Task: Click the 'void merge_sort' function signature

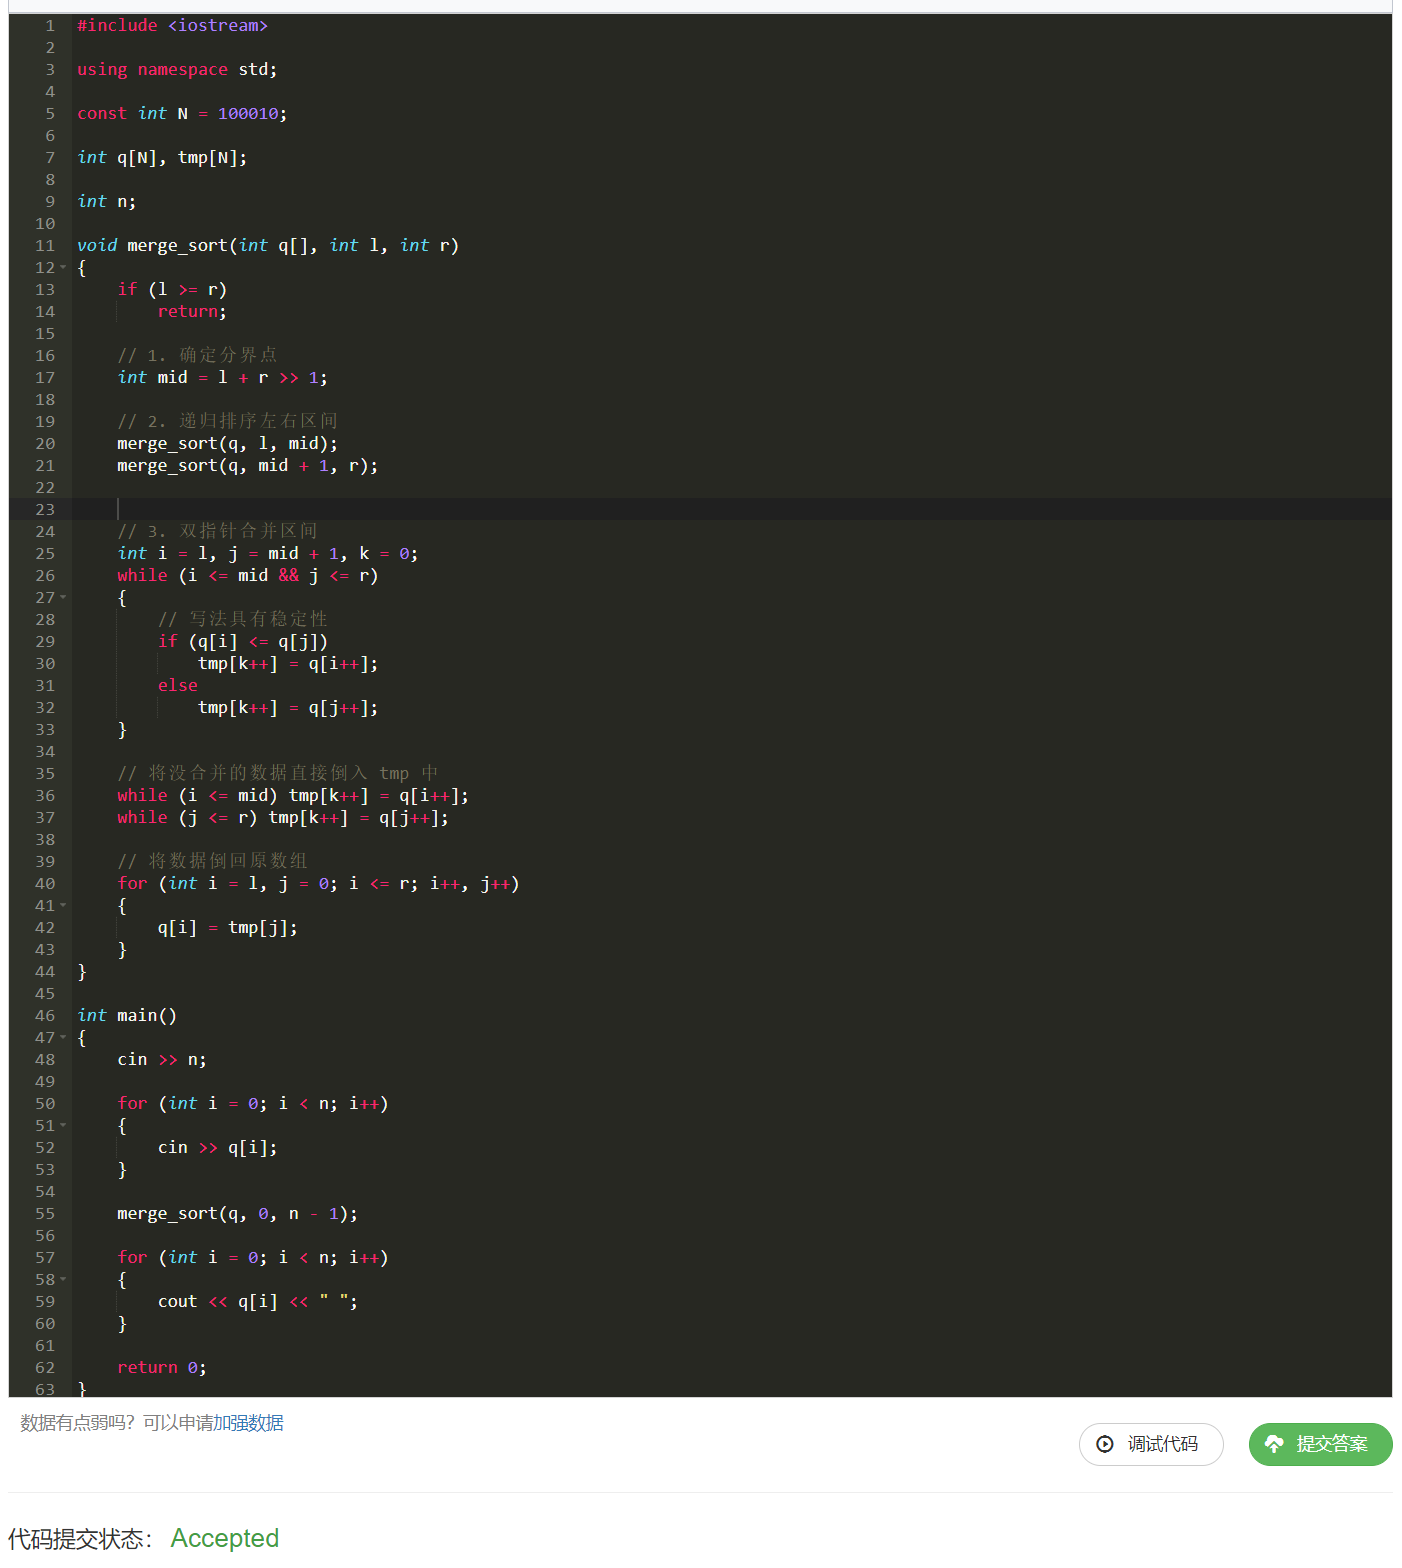Action: pos(268,245)
